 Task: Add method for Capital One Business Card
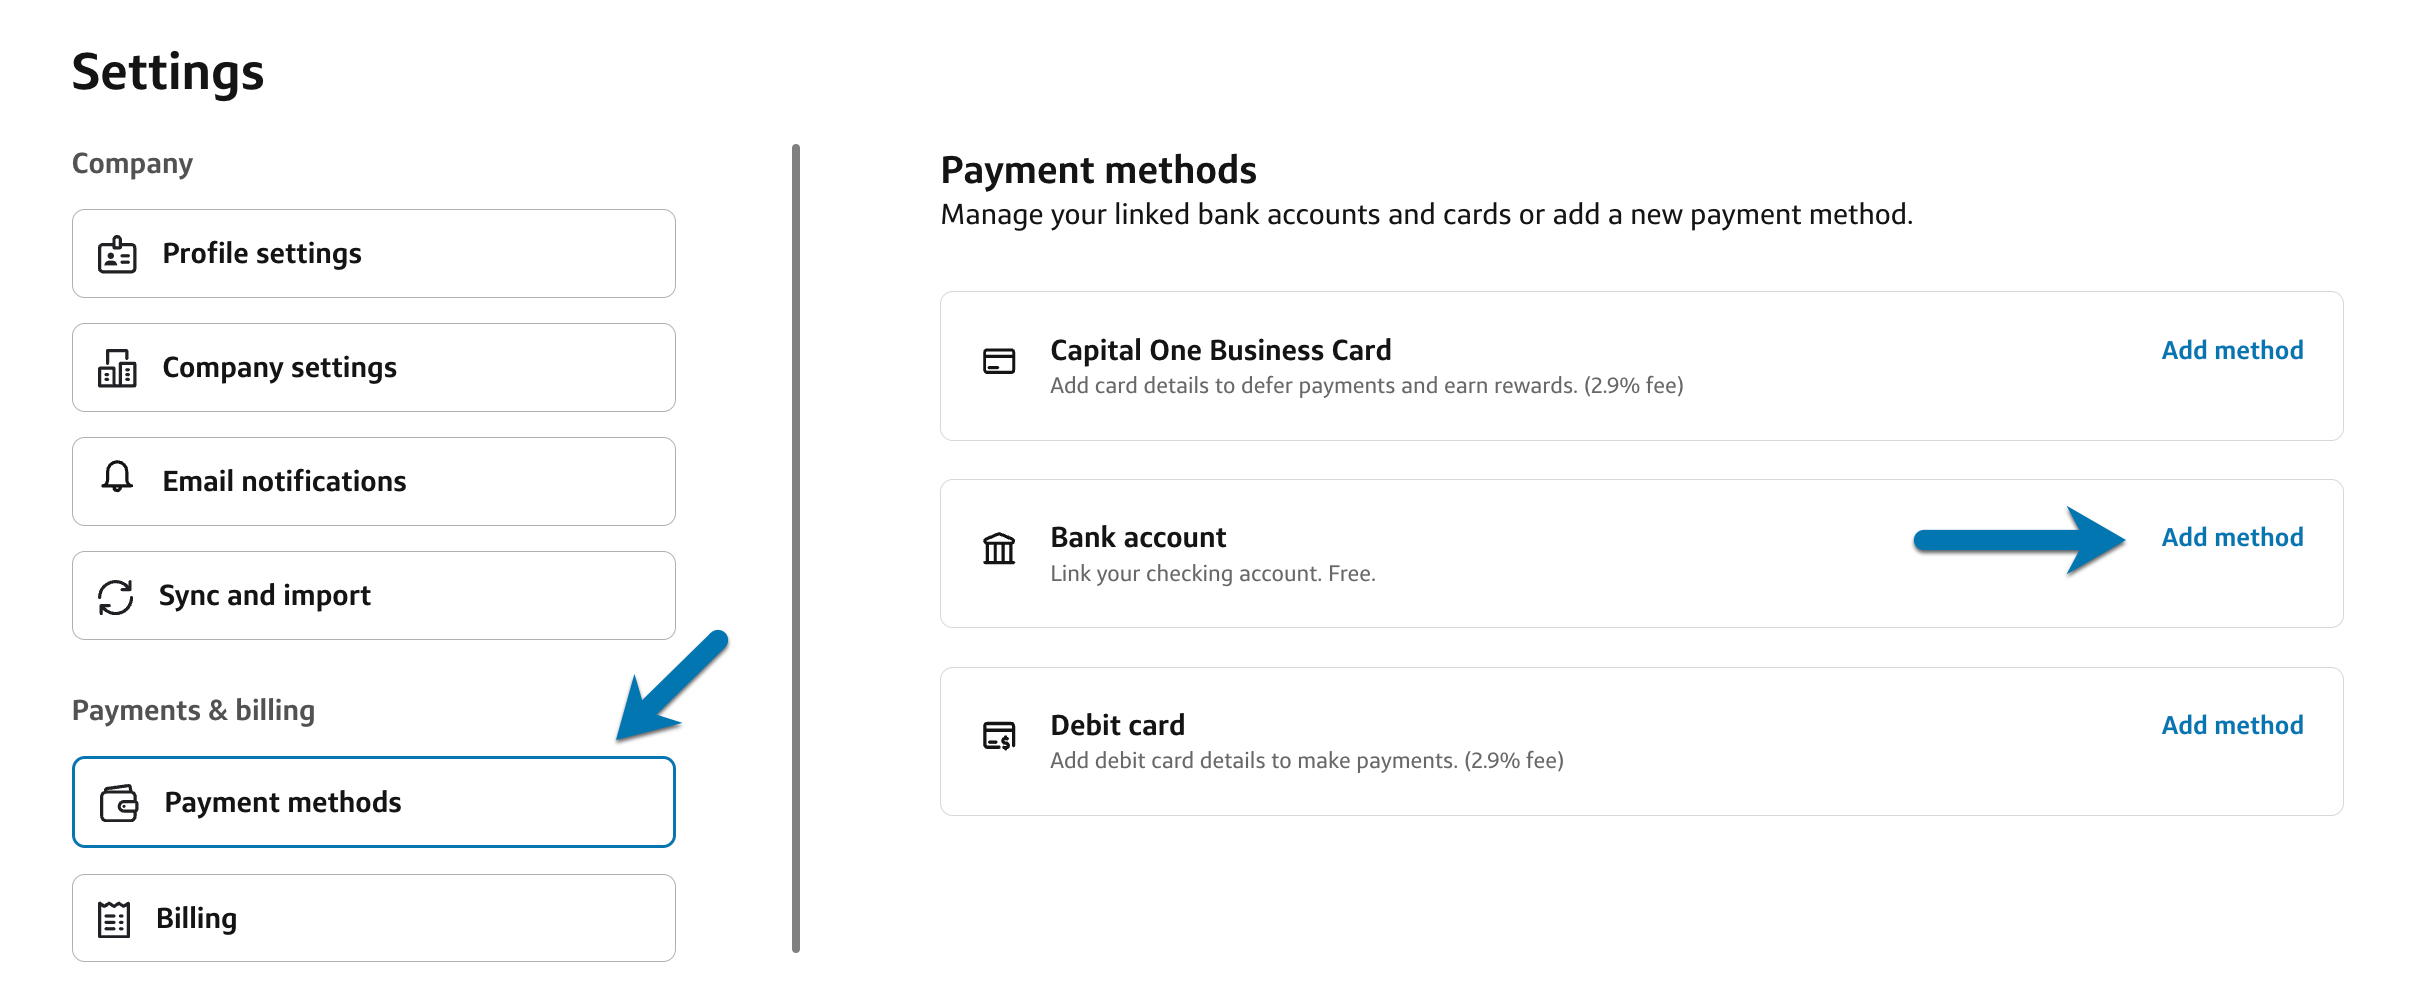coord(2232,351)
